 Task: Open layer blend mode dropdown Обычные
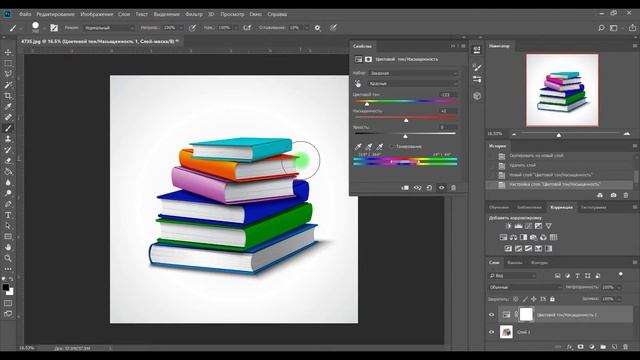click(x=525, y=287)
